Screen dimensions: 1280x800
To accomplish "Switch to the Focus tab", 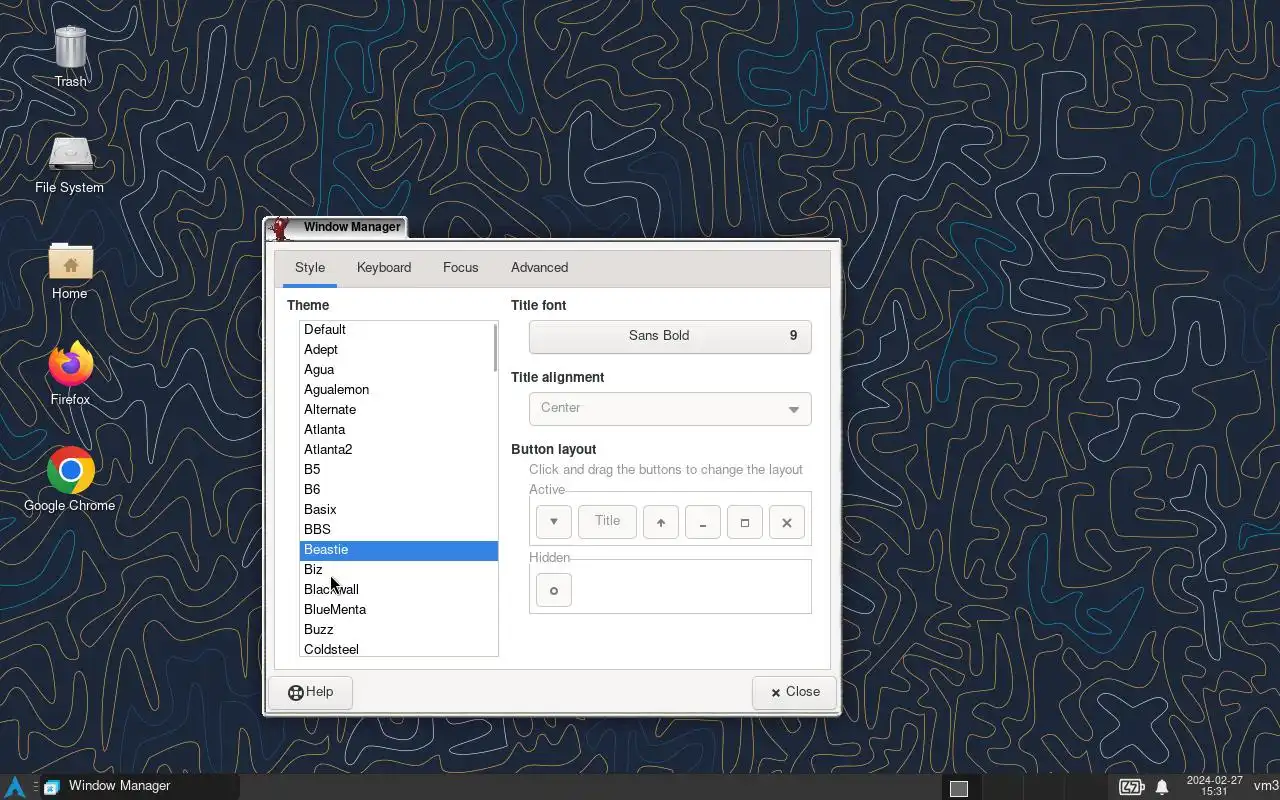I will pos(461,268).
